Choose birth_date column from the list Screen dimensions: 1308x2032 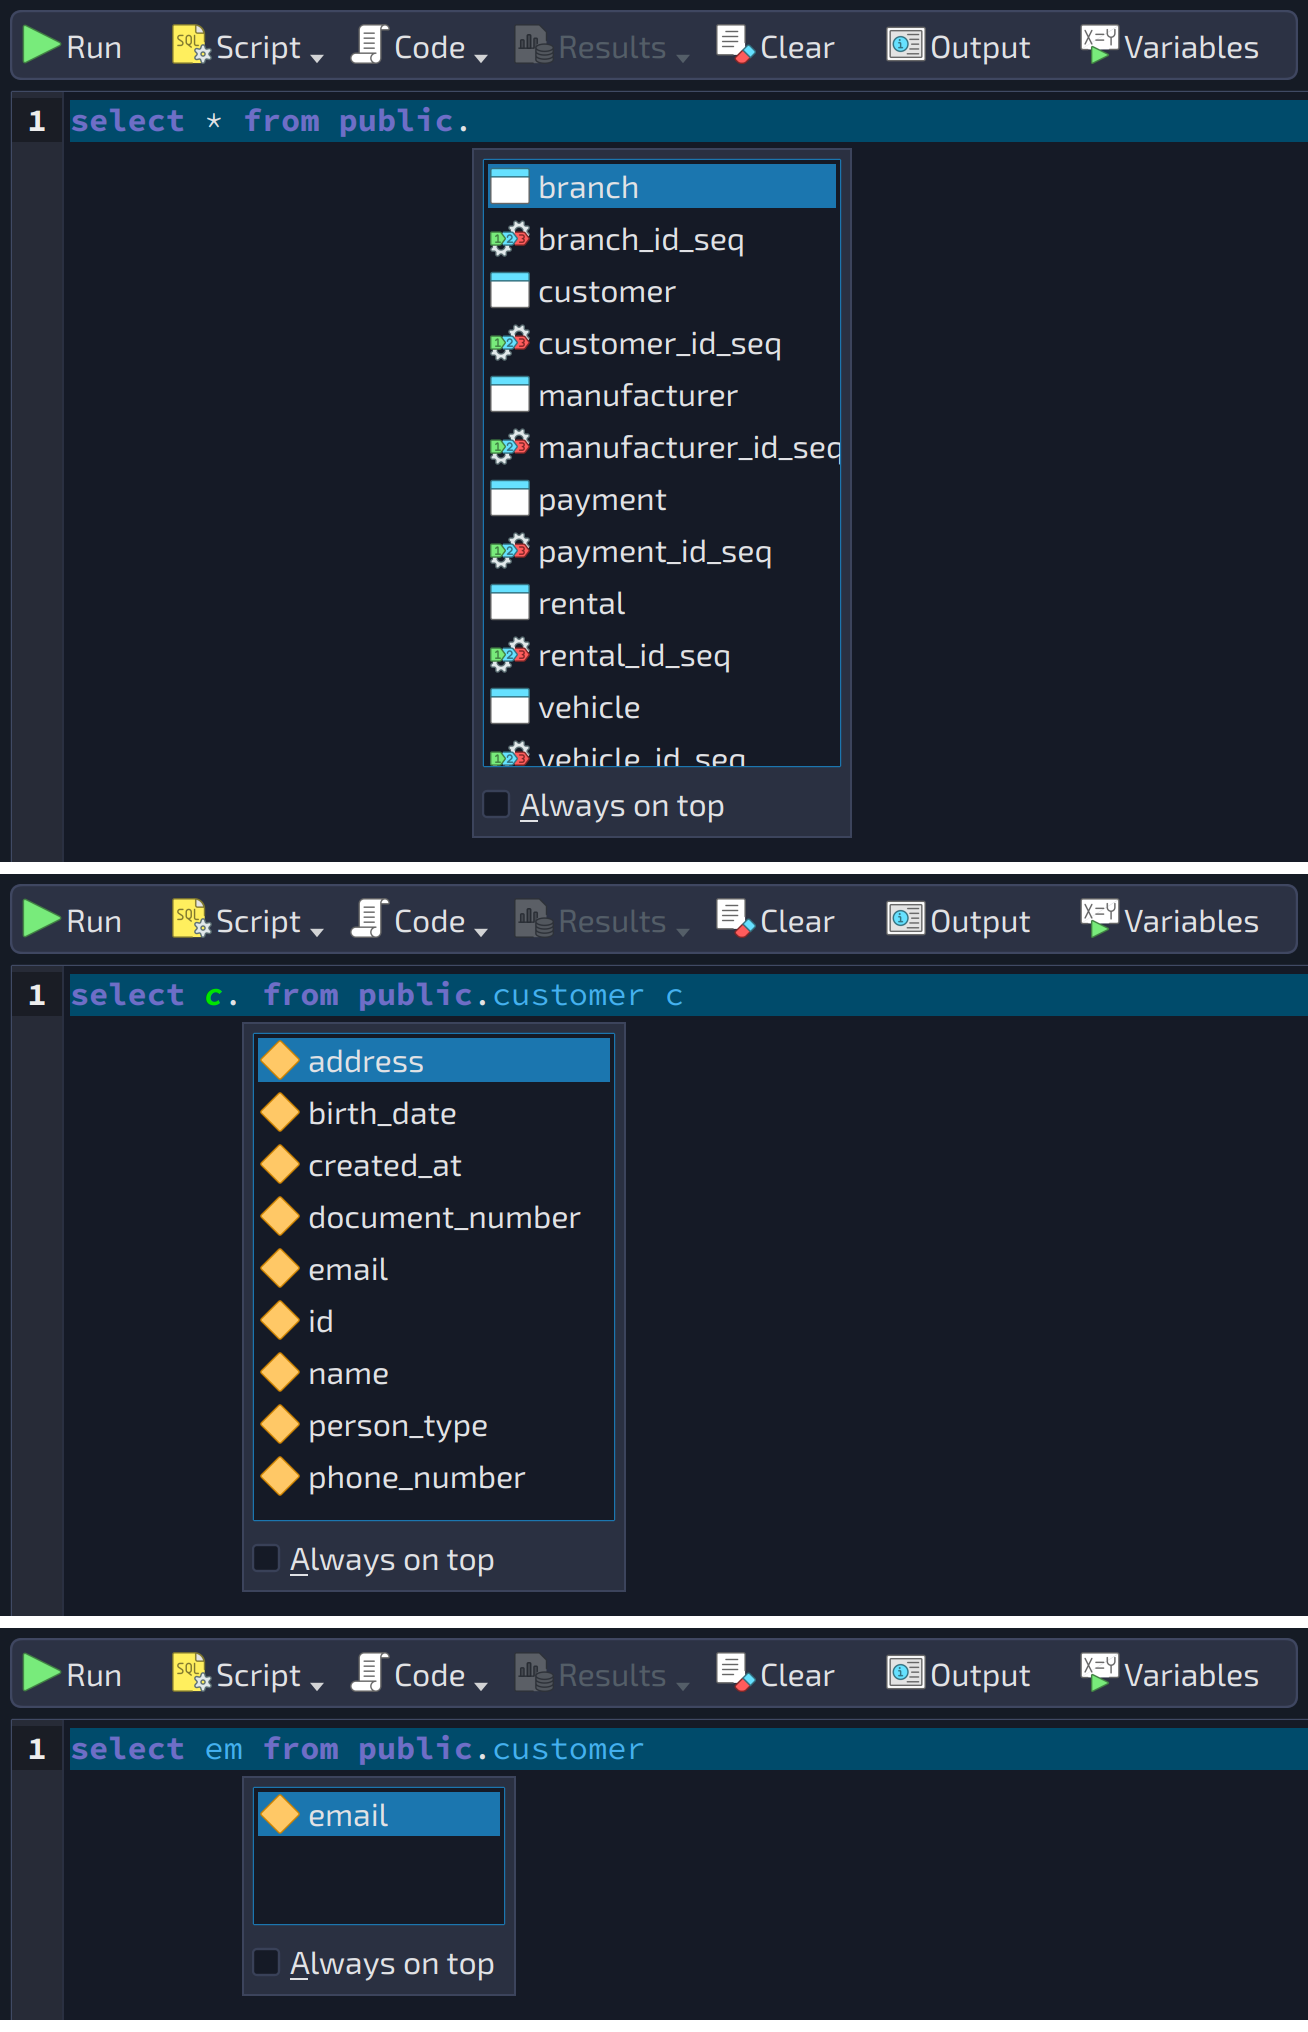click(x=434, y=1113)
